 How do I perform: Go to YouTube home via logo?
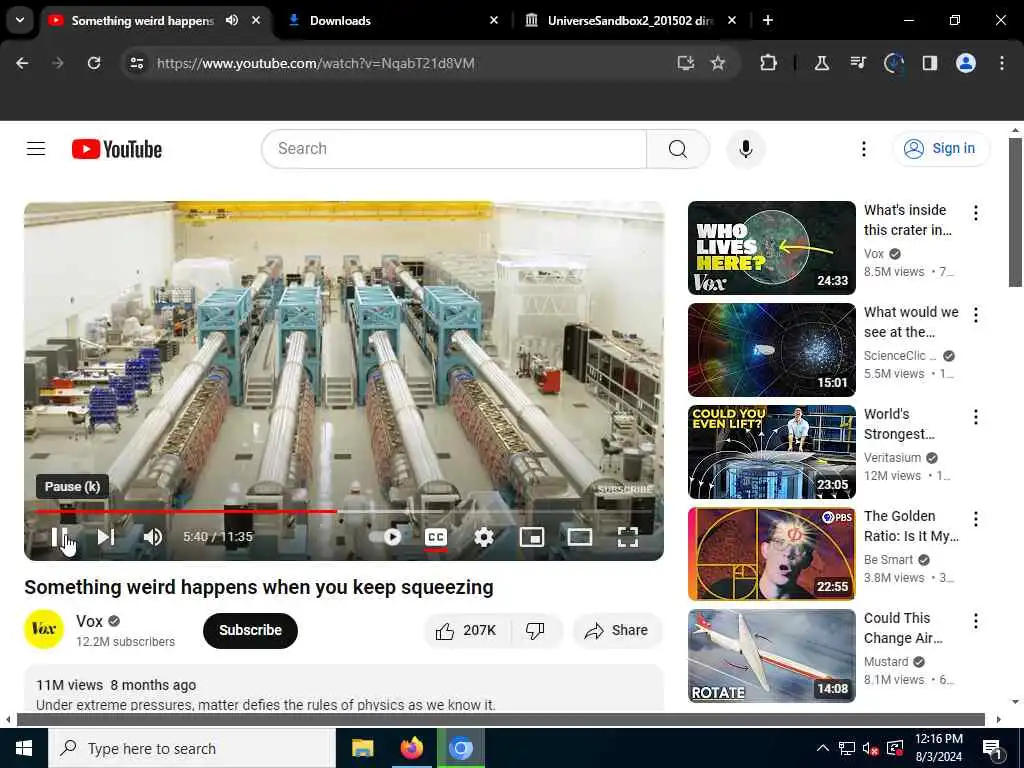(117, 149)
